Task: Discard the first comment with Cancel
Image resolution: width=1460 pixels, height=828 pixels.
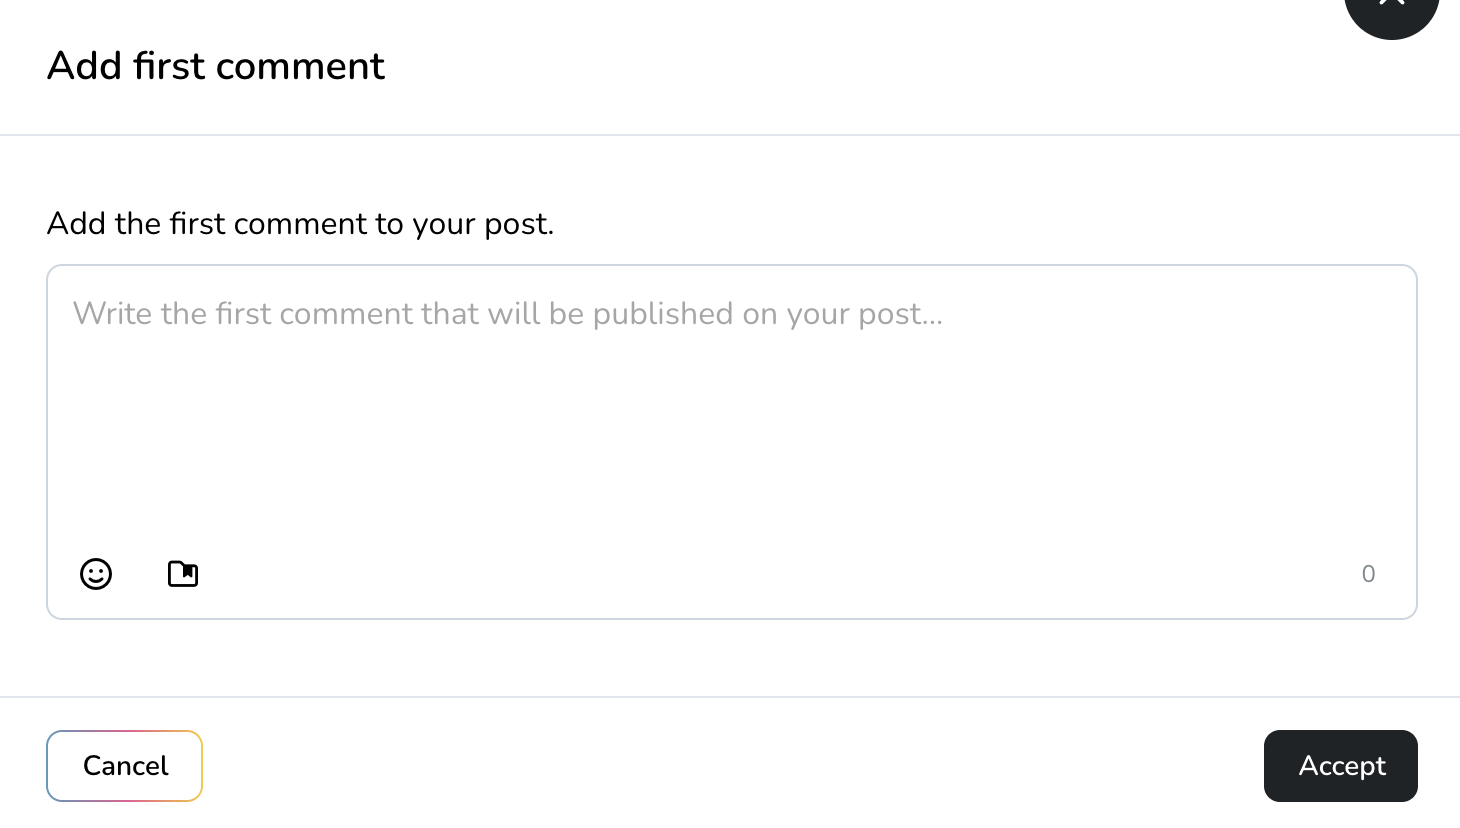Action: click(x=125, y=766)
